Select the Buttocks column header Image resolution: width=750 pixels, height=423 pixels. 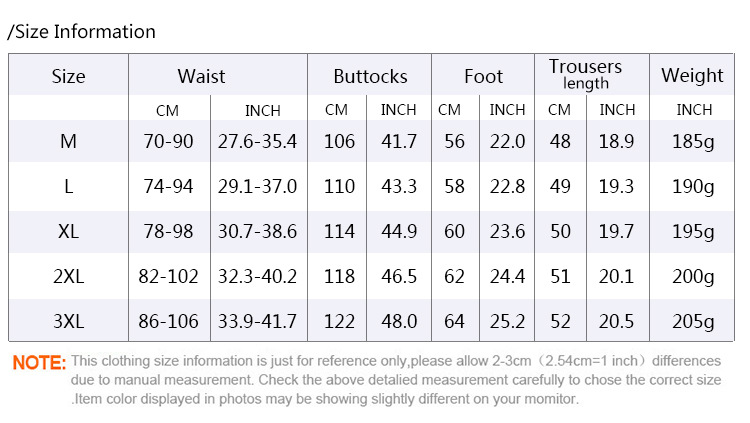tap(370, 76)
